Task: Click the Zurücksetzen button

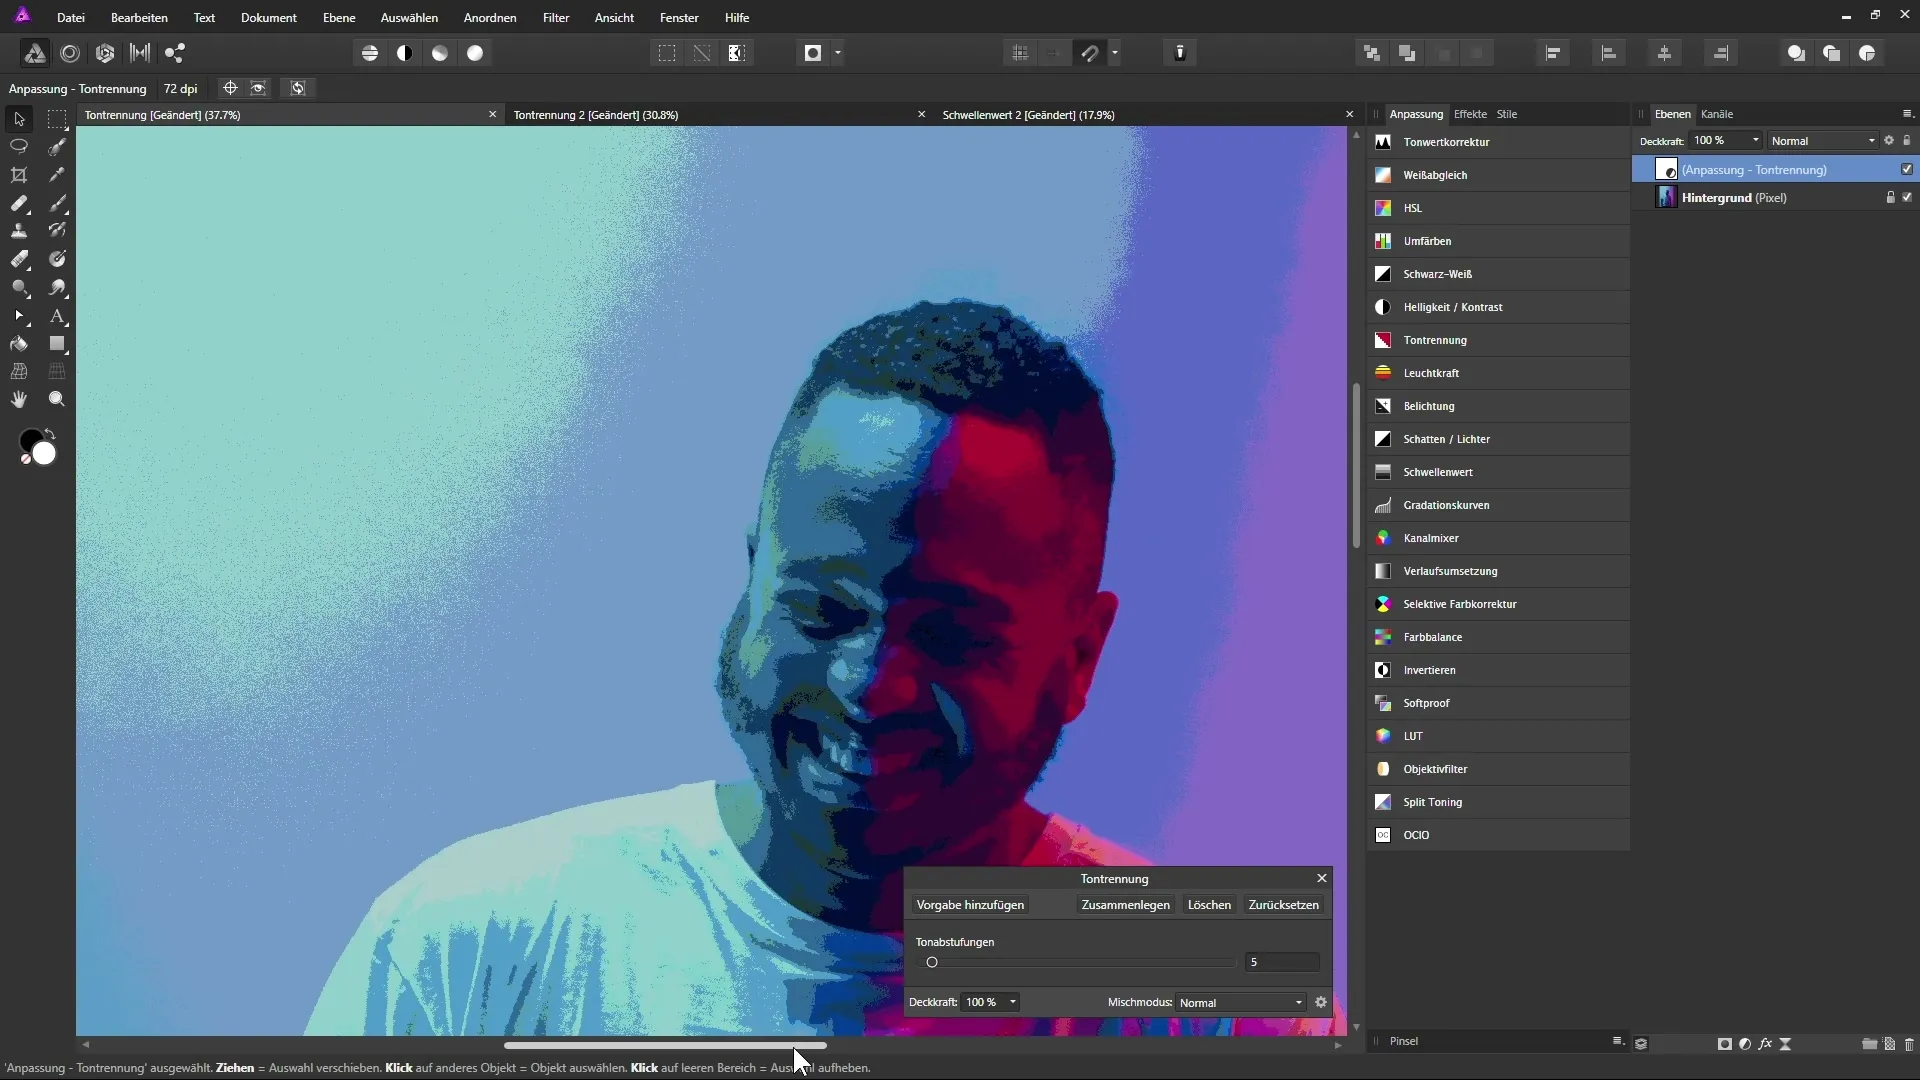Action: (1284, 905)
